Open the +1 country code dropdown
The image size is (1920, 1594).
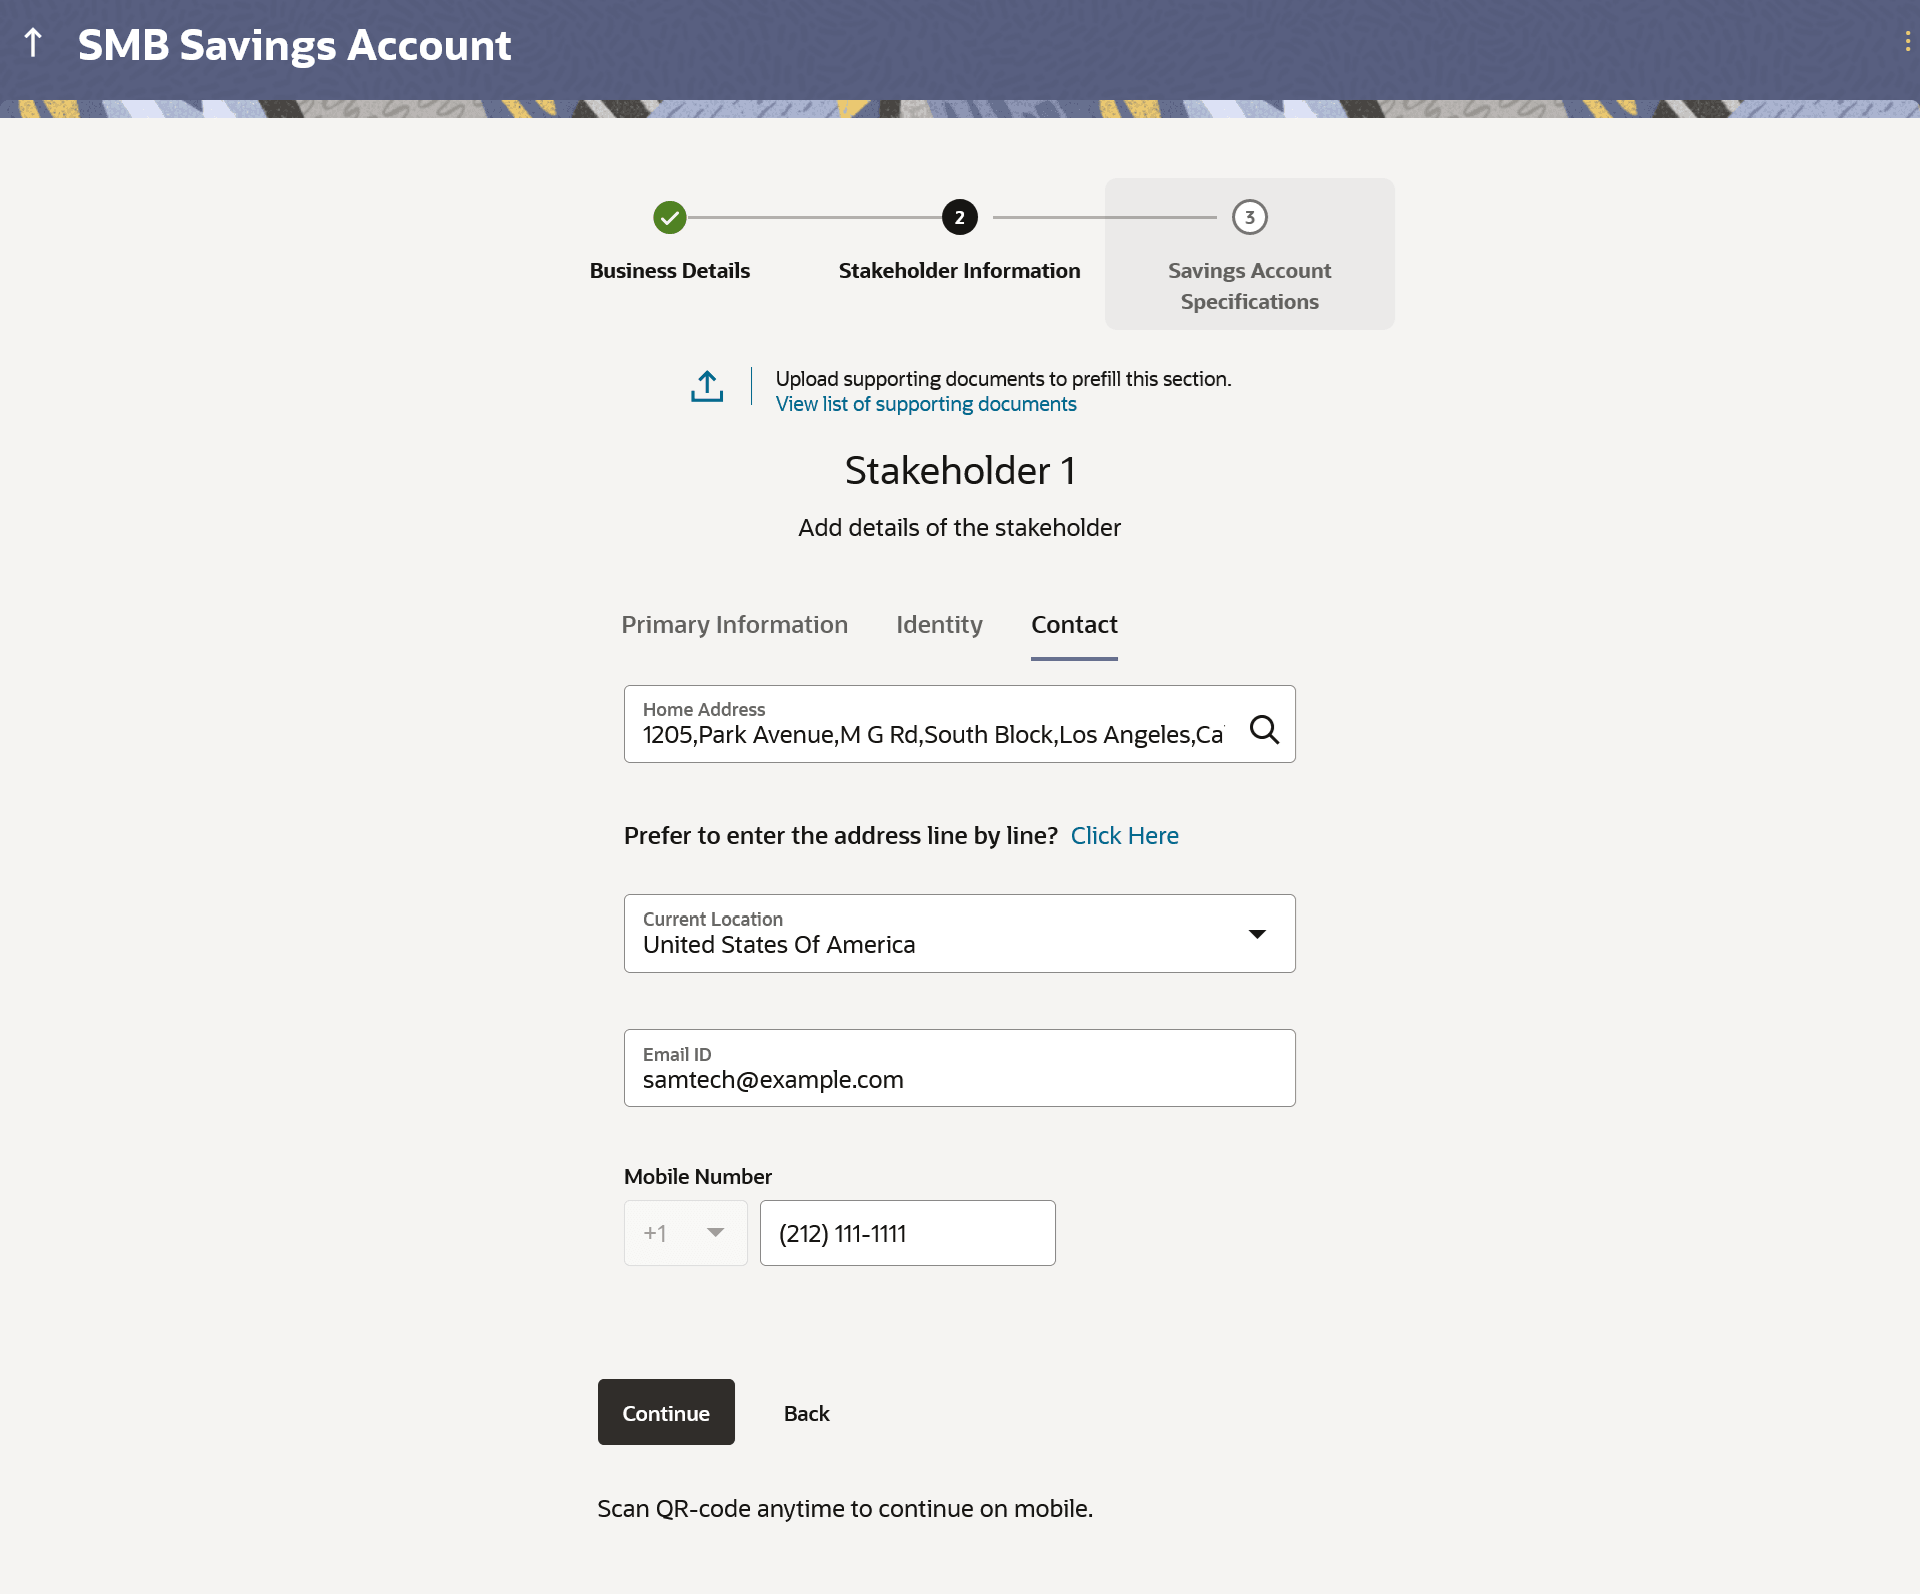(686, 1233)
